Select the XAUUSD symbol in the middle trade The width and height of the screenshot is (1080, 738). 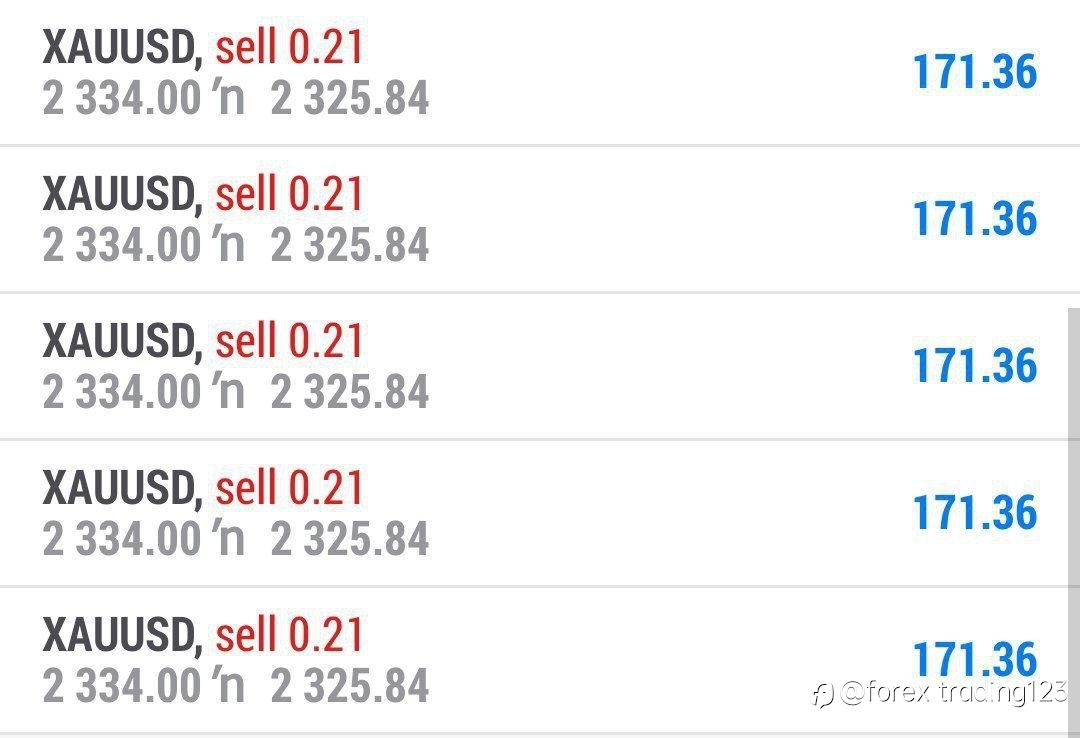(123, 341)
